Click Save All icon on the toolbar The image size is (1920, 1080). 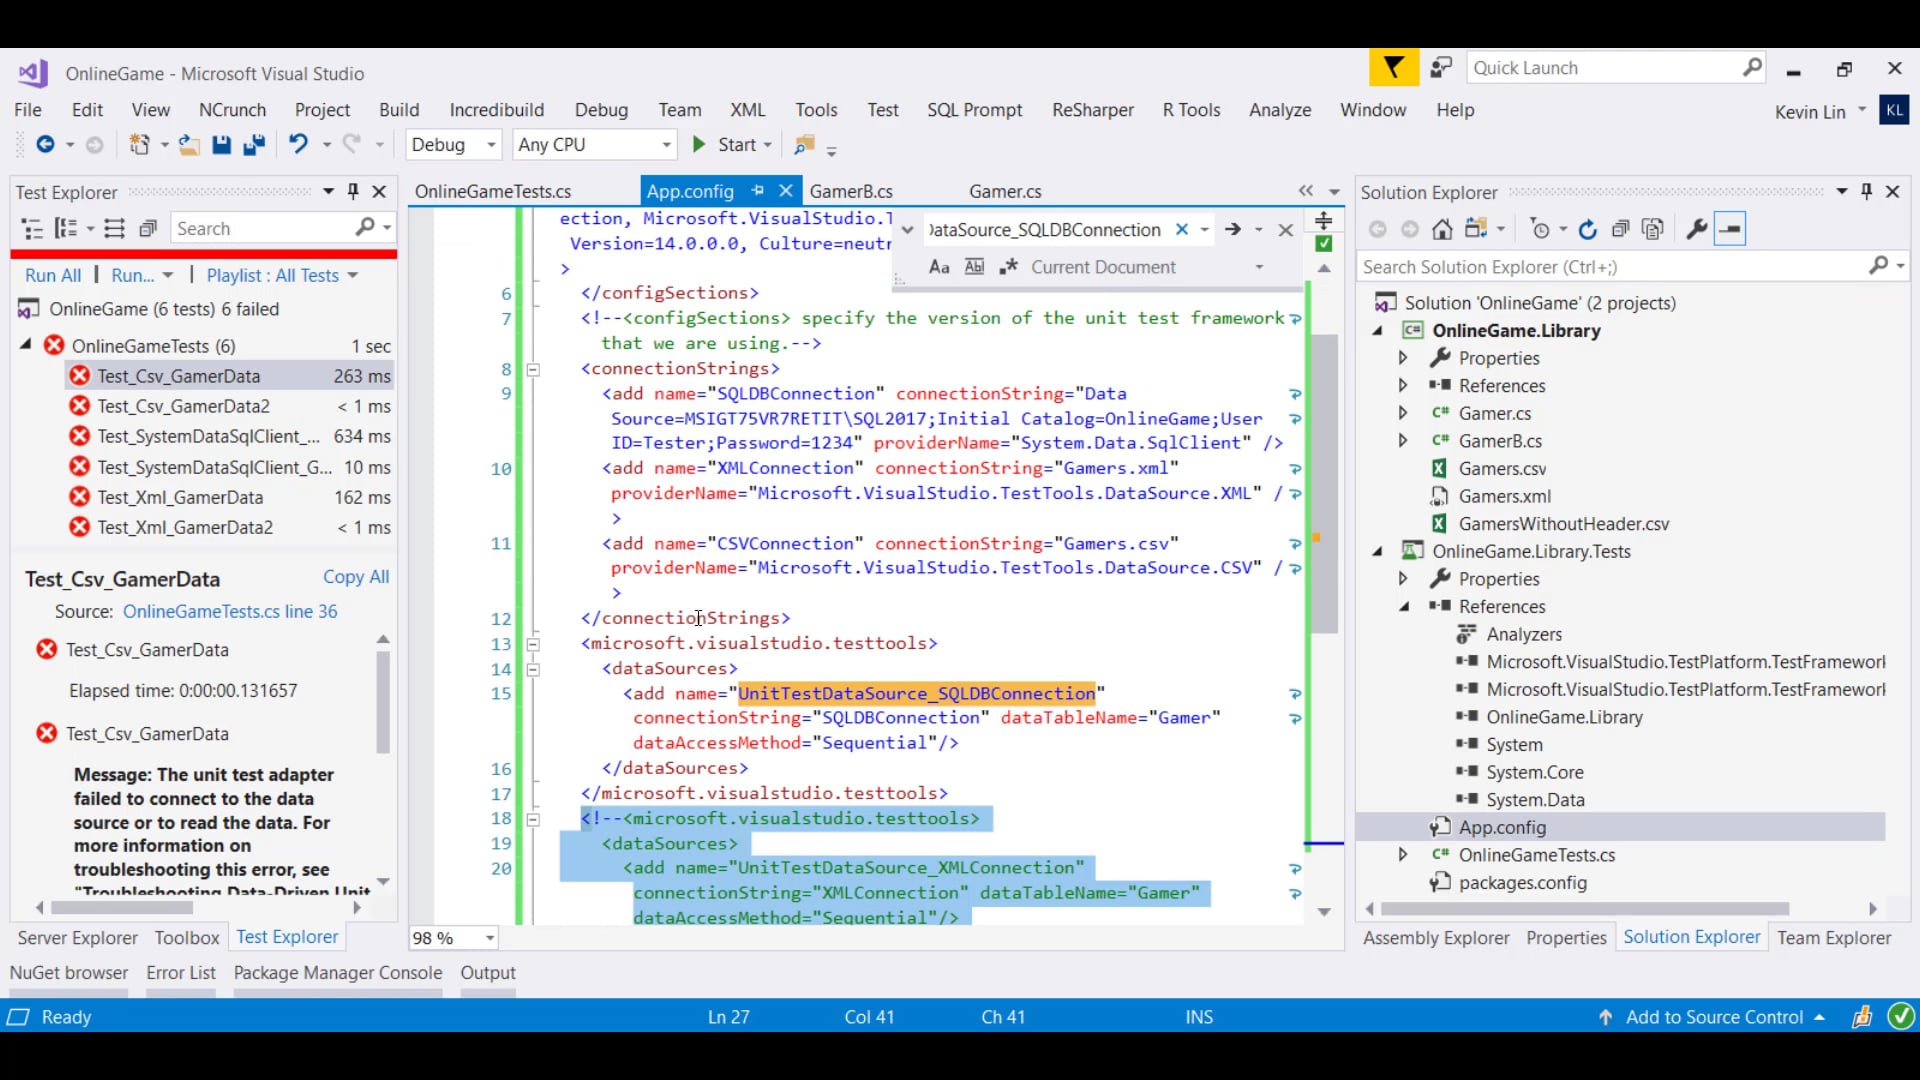(x=255, y=144)
